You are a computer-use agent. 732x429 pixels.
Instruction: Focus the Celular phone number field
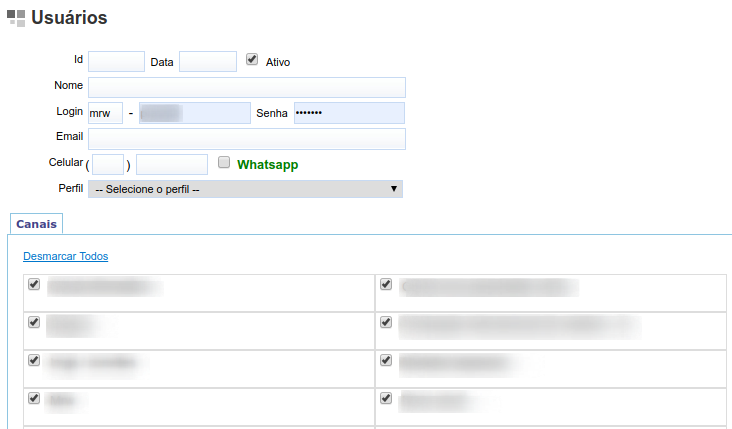(x=171, y=164)
